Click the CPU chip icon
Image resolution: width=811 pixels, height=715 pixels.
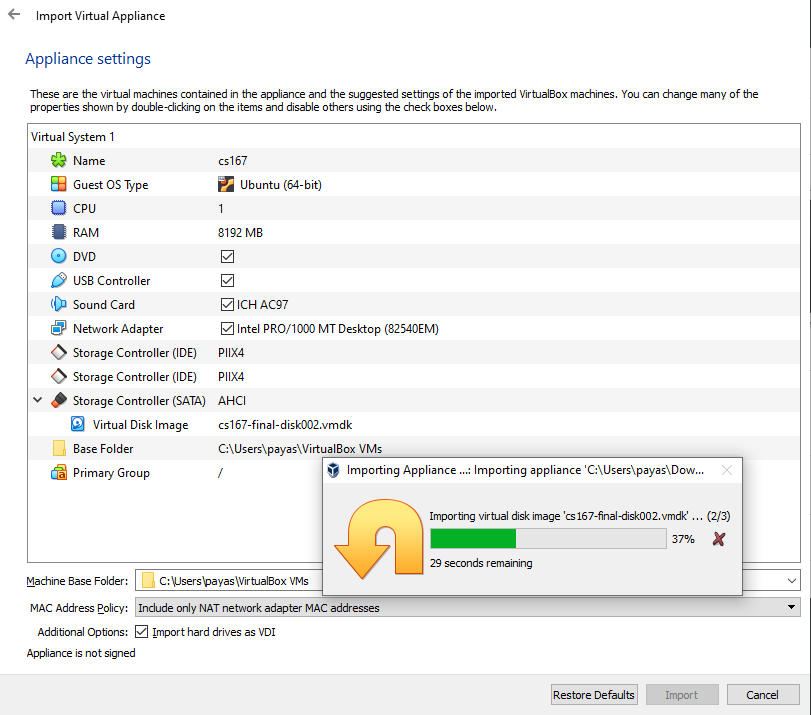(x=58, y=208)
